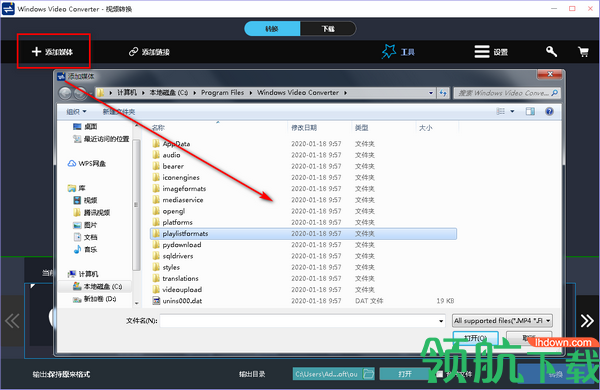This screenshot has width=600, height=390.
Task: Switch to the Convert tab
Action: tap(272, 29)
